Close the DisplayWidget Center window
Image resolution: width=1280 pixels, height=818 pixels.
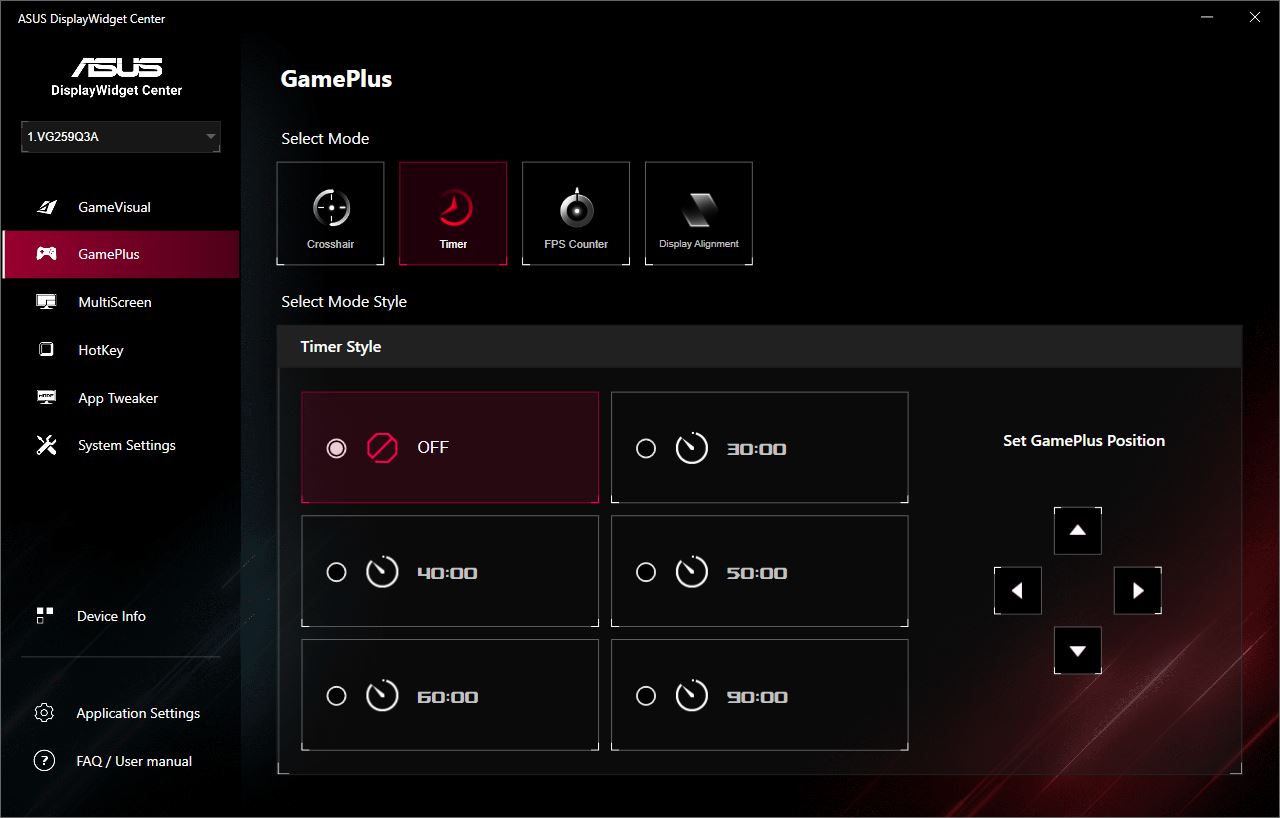click(1254, 18)
